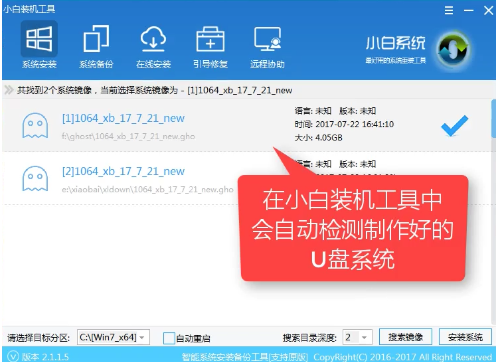
Task: Expand the 搜索目录深度 dropdown
Action: click(357, 337)
